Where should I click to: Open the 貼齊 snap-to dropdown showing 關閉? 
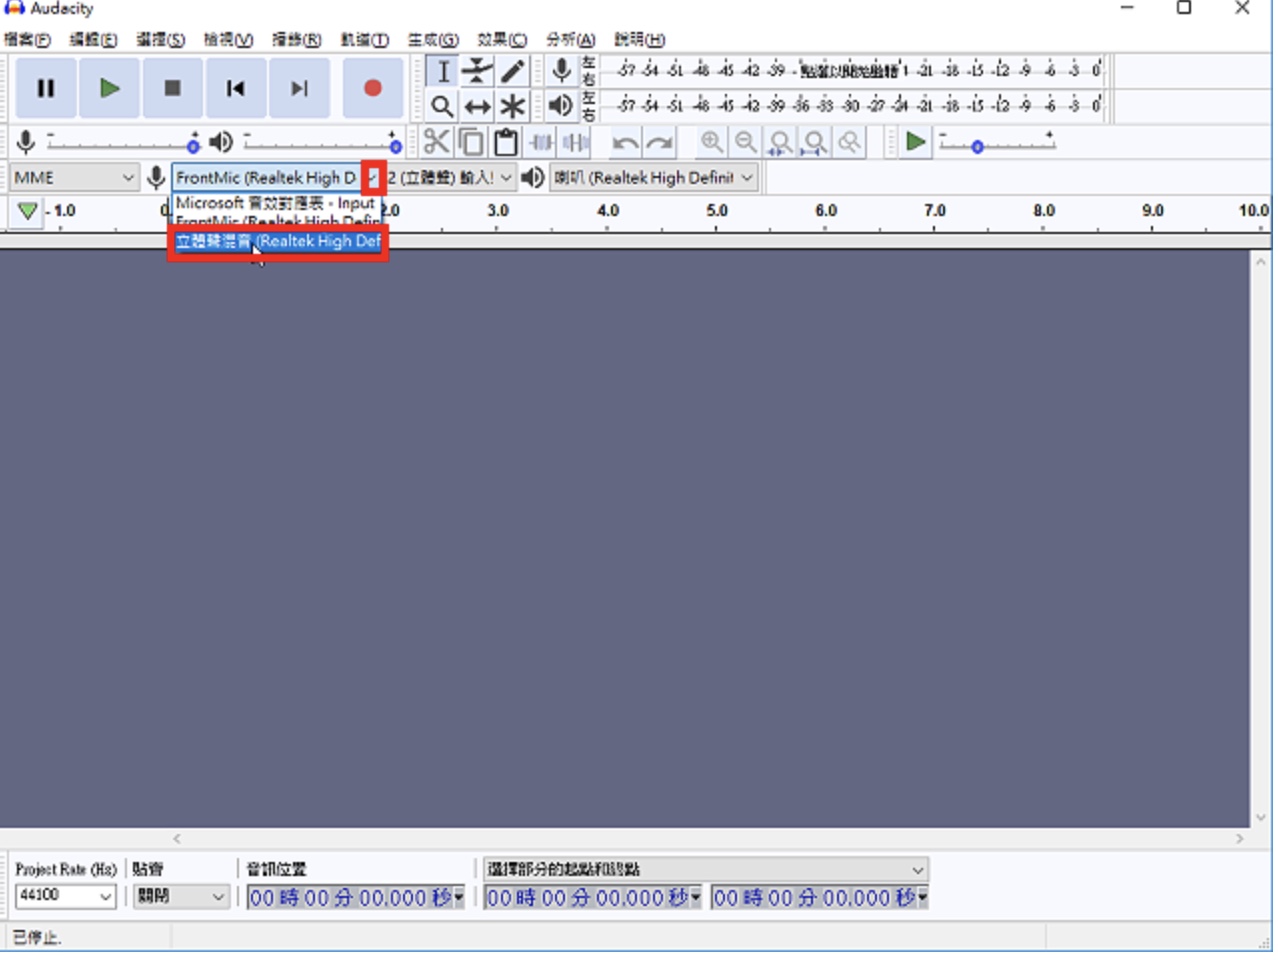pyautogui.click(x=181, y=896)
